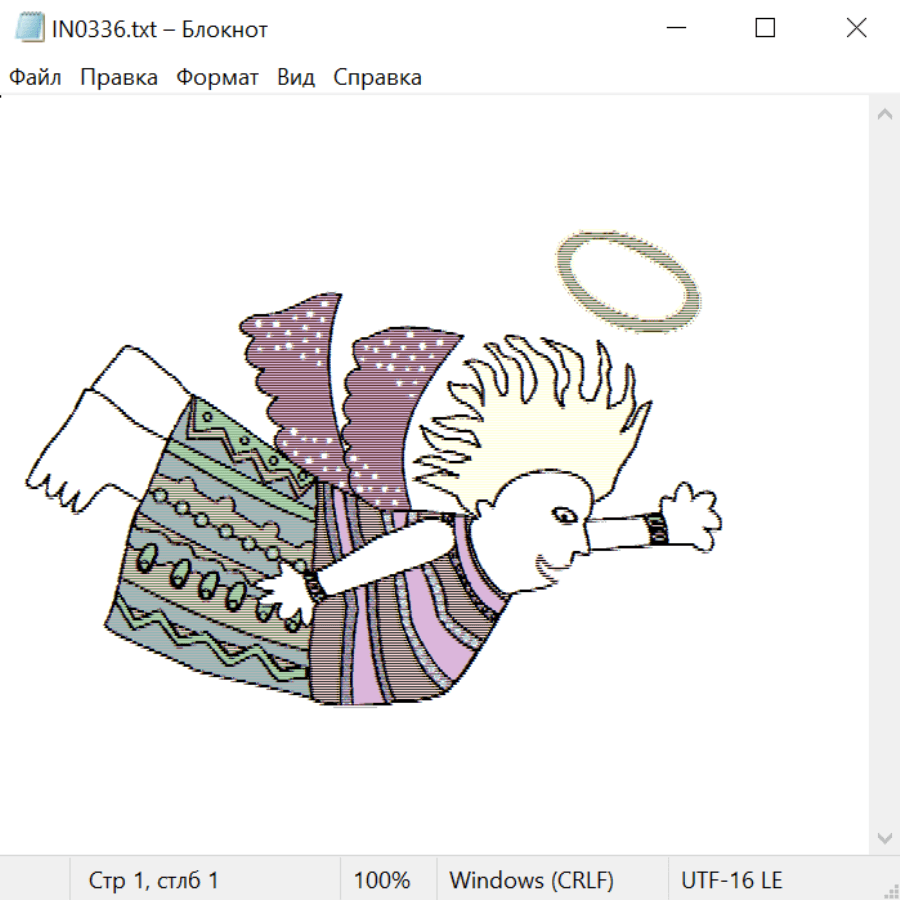The width and height of the screenshot is (900, 900).
Task: Click the scroll up arrow
Action: pyautogui.click(x=884, y=115)
